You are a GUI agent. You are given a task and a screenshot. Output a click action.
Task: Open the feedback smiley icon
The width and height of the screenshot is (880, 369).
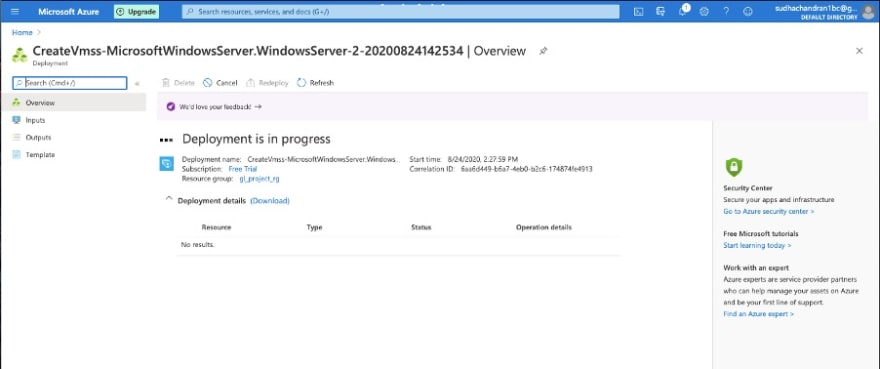point(747,11)
